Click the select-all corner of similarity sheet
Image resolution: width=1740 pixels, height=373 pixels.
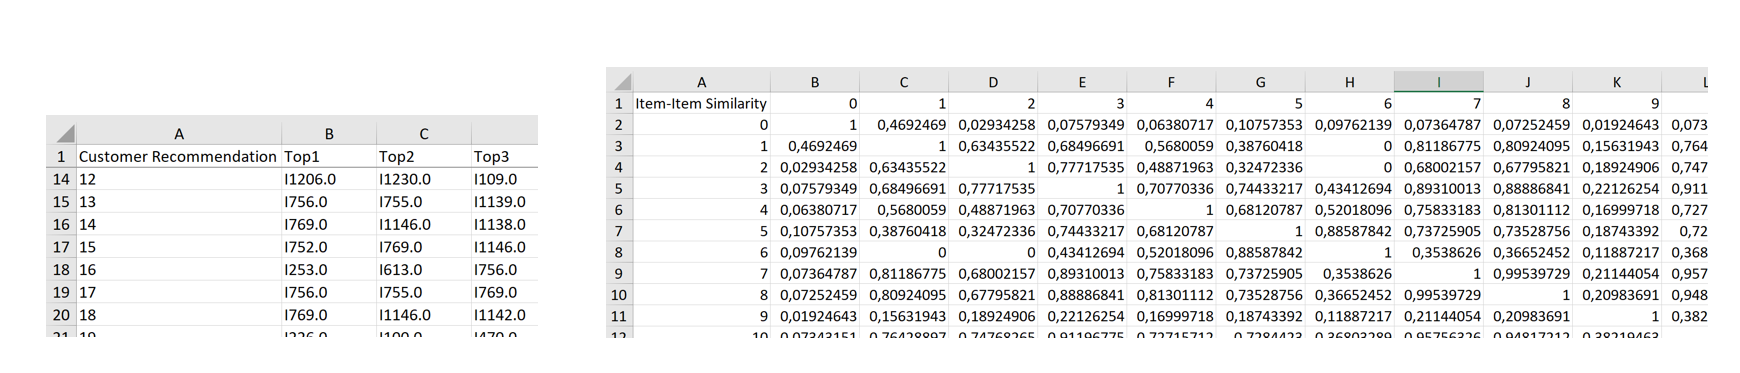point(618,82)
